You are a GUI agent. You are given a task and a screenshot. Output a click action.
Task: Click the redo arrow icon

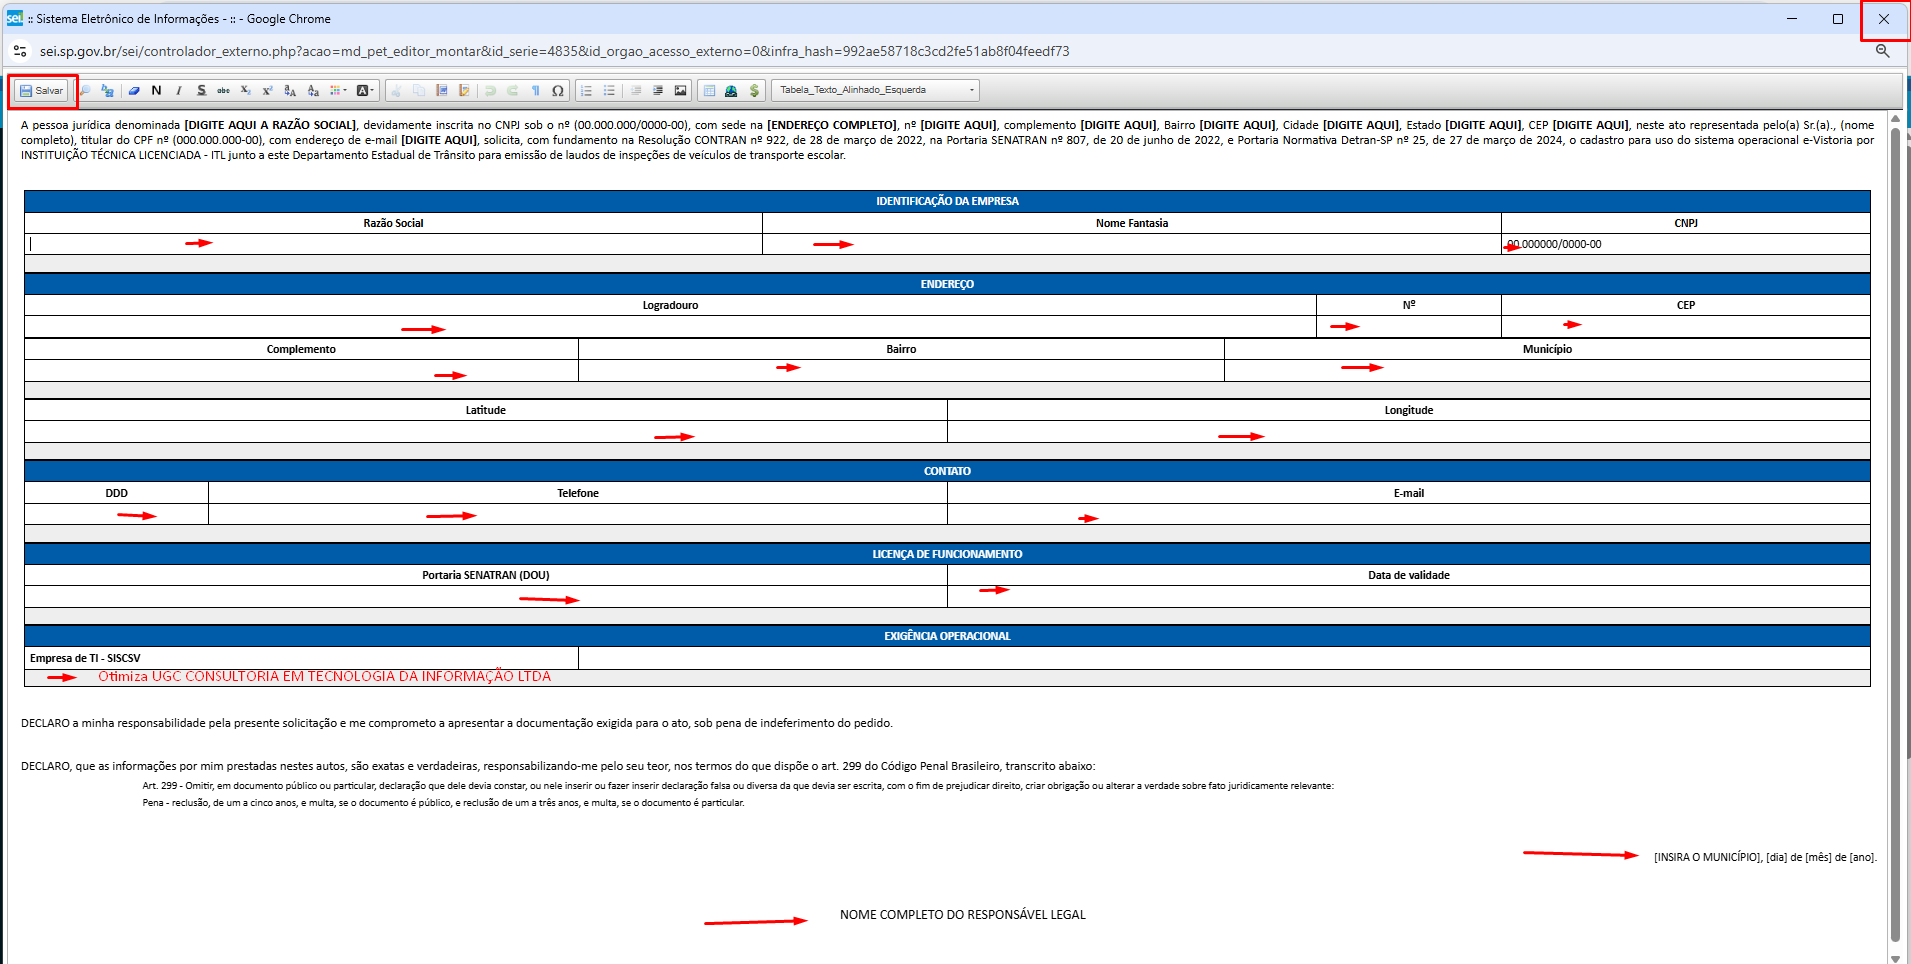[x=512, y=91]
